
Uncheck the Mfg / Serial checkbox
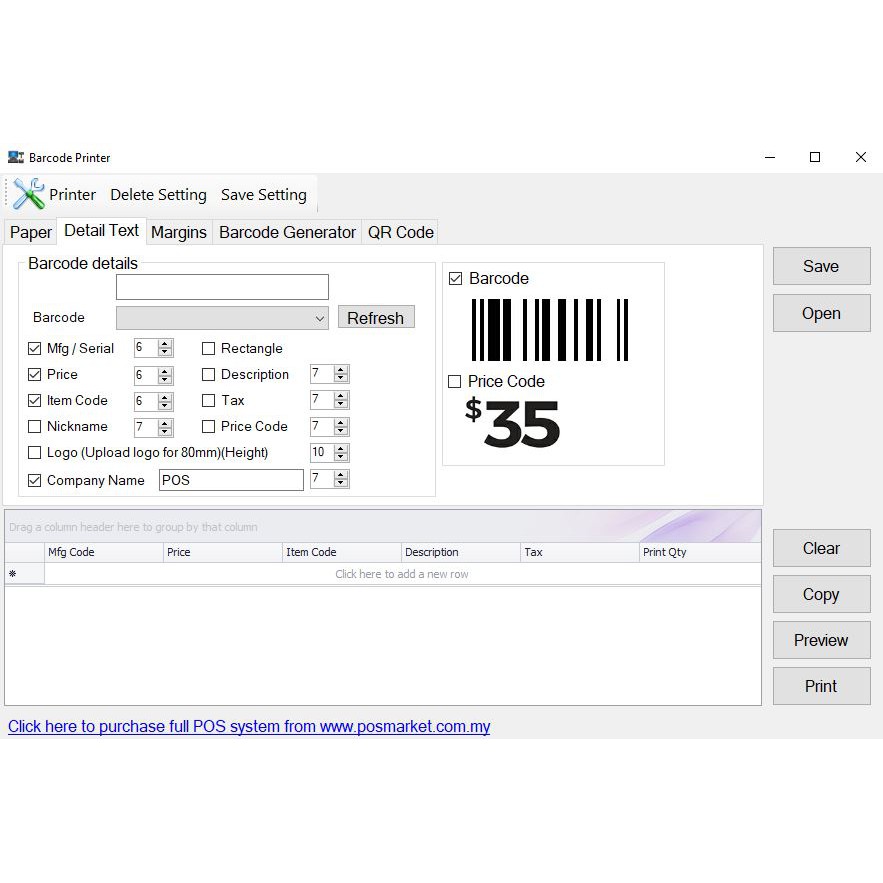coord(35,349)
